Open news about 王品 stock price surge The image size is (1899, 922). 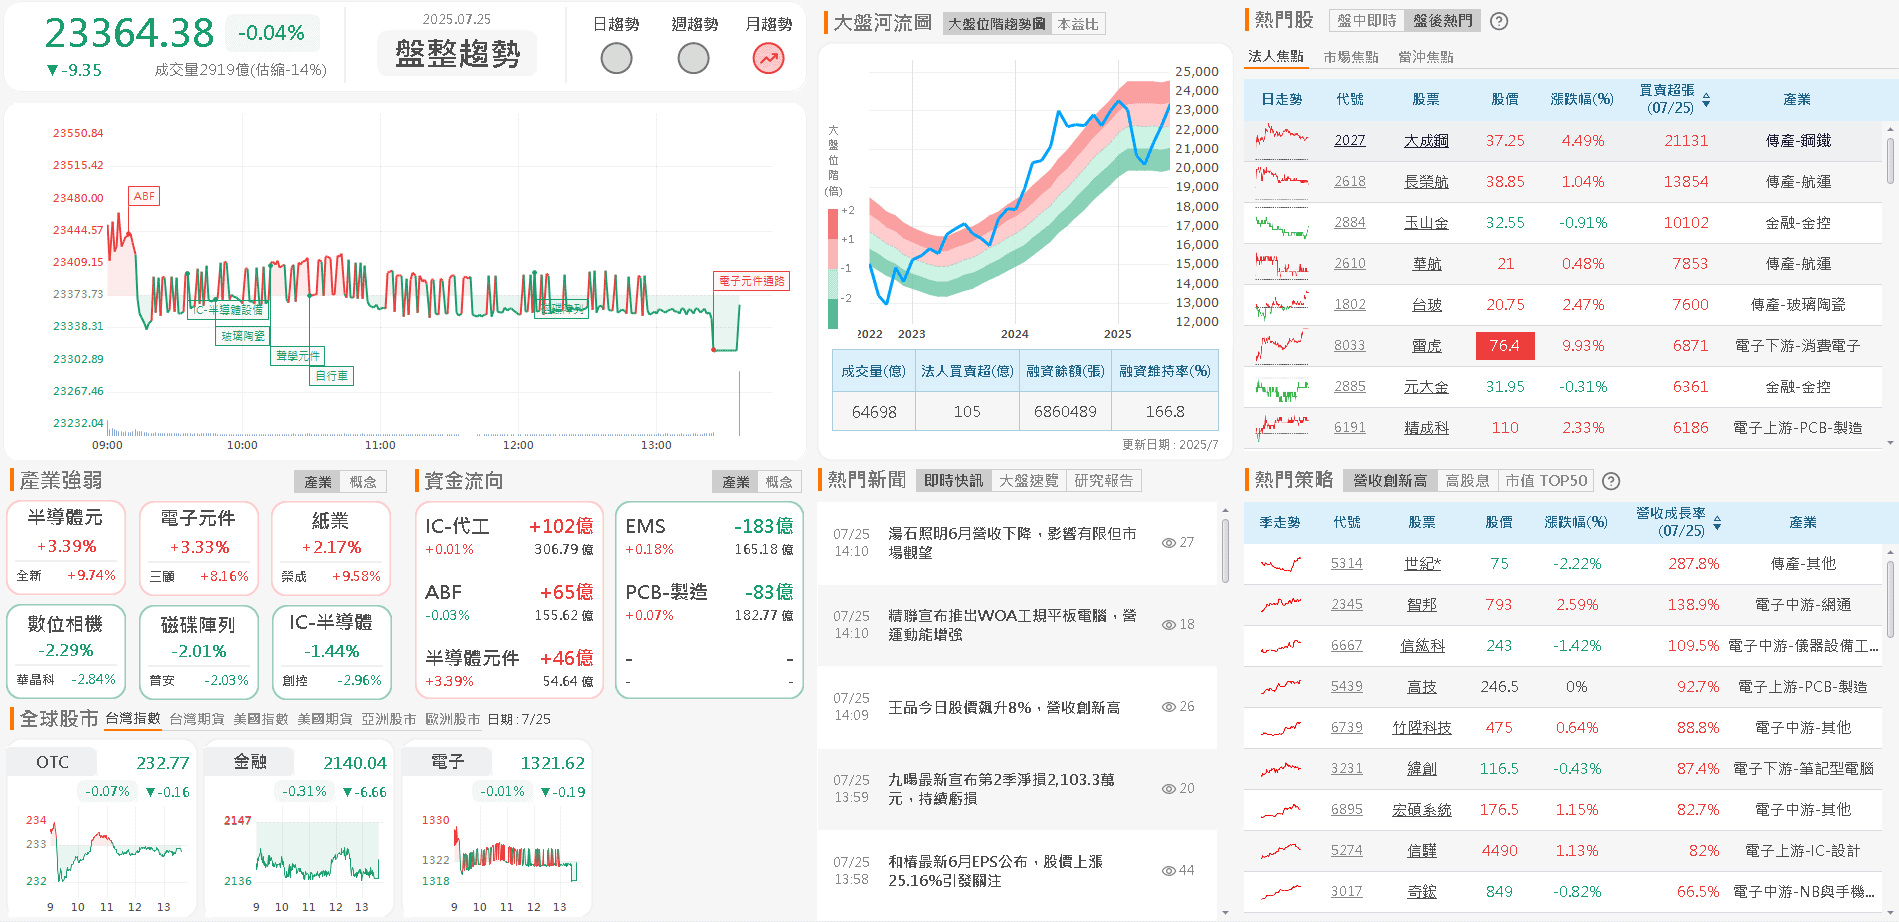coord(1003,707)
